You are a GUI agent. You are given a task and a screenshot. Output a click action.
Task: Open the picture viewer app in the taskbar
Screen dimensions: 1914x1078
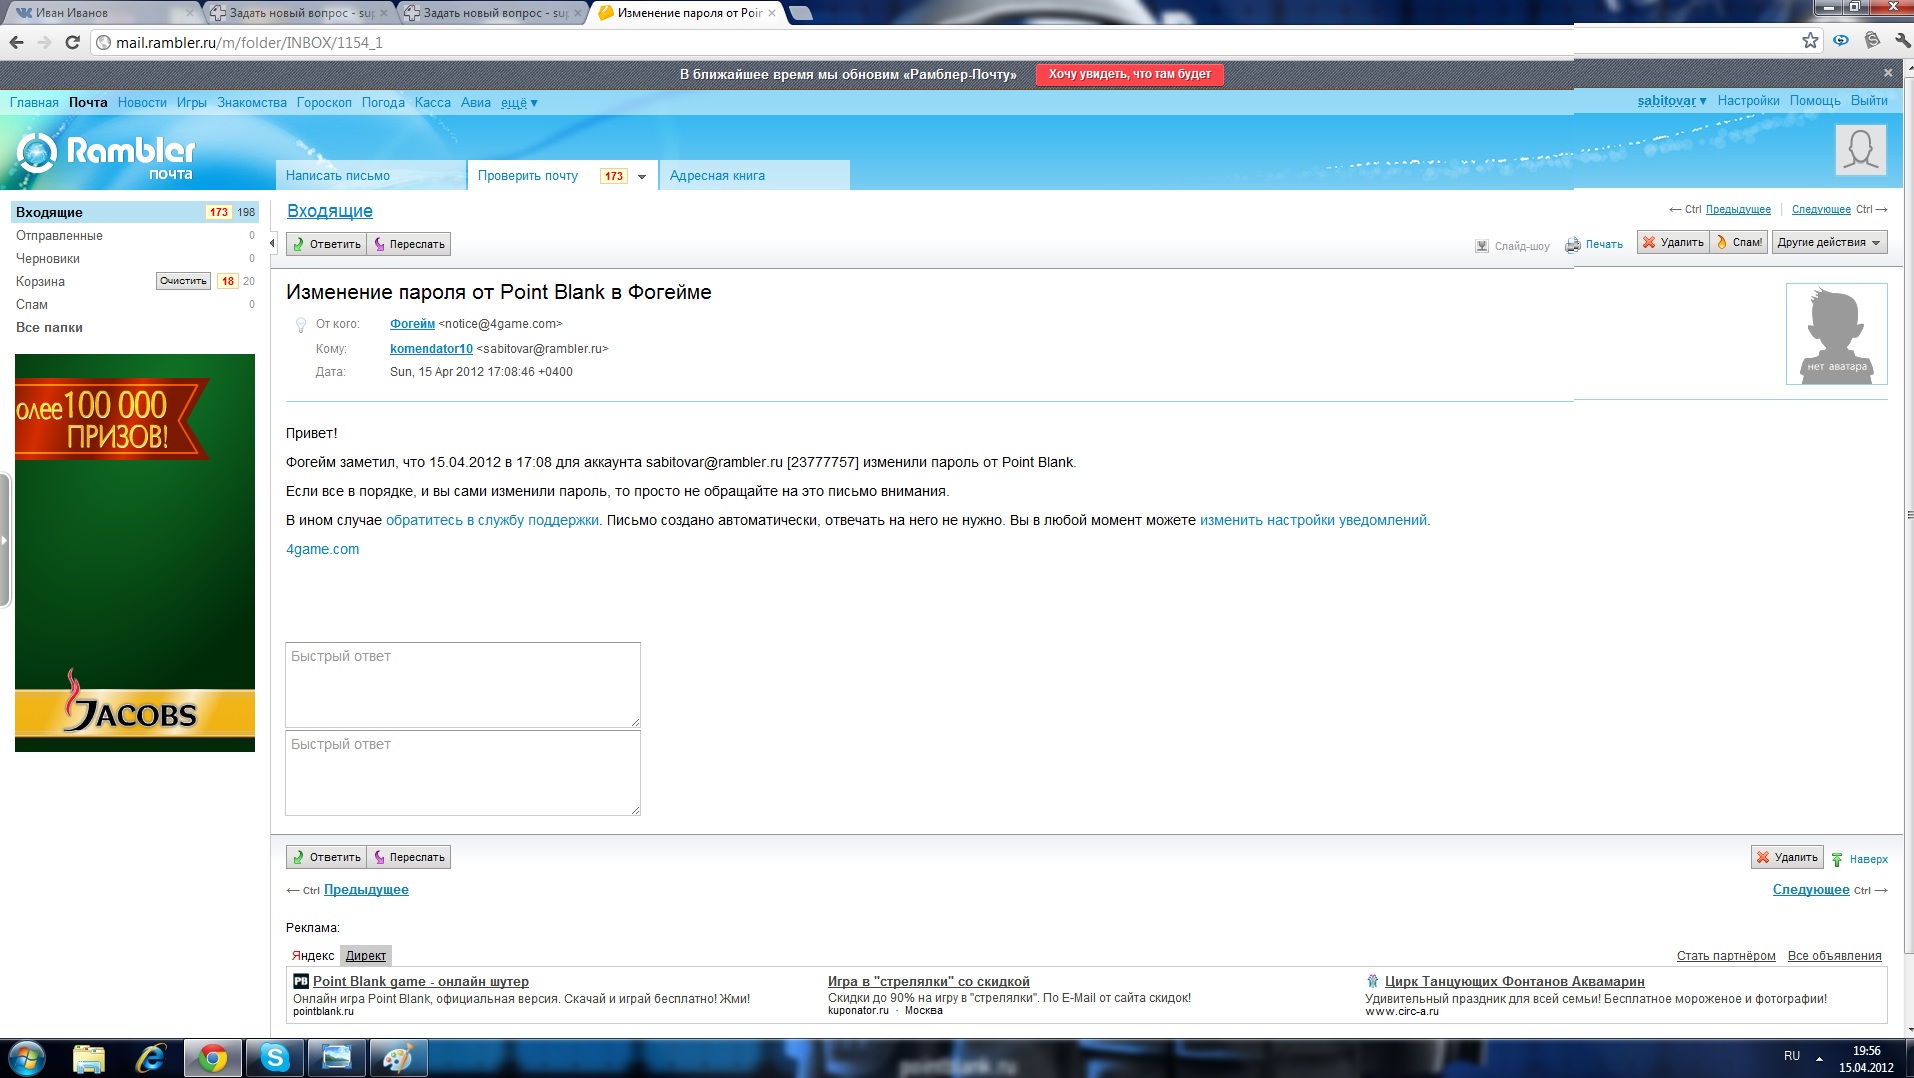click(x=337, y=1058)
